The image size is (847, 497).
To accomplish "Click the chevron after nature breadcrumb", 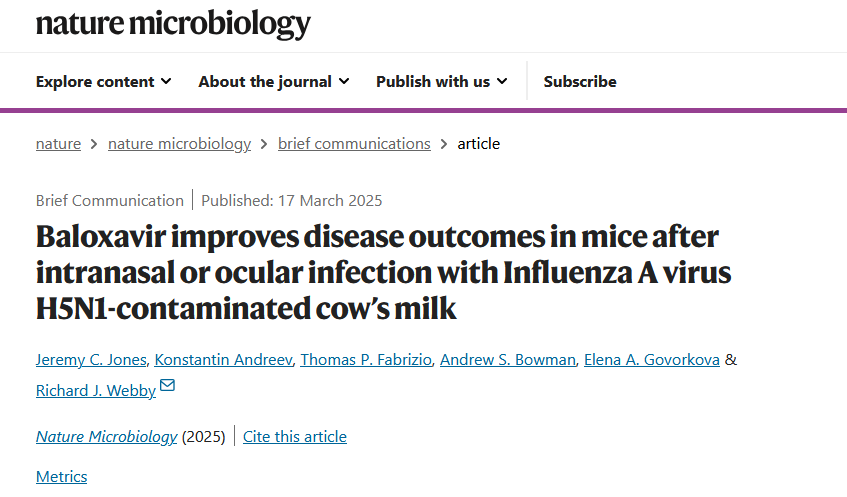I will point(94,144).
